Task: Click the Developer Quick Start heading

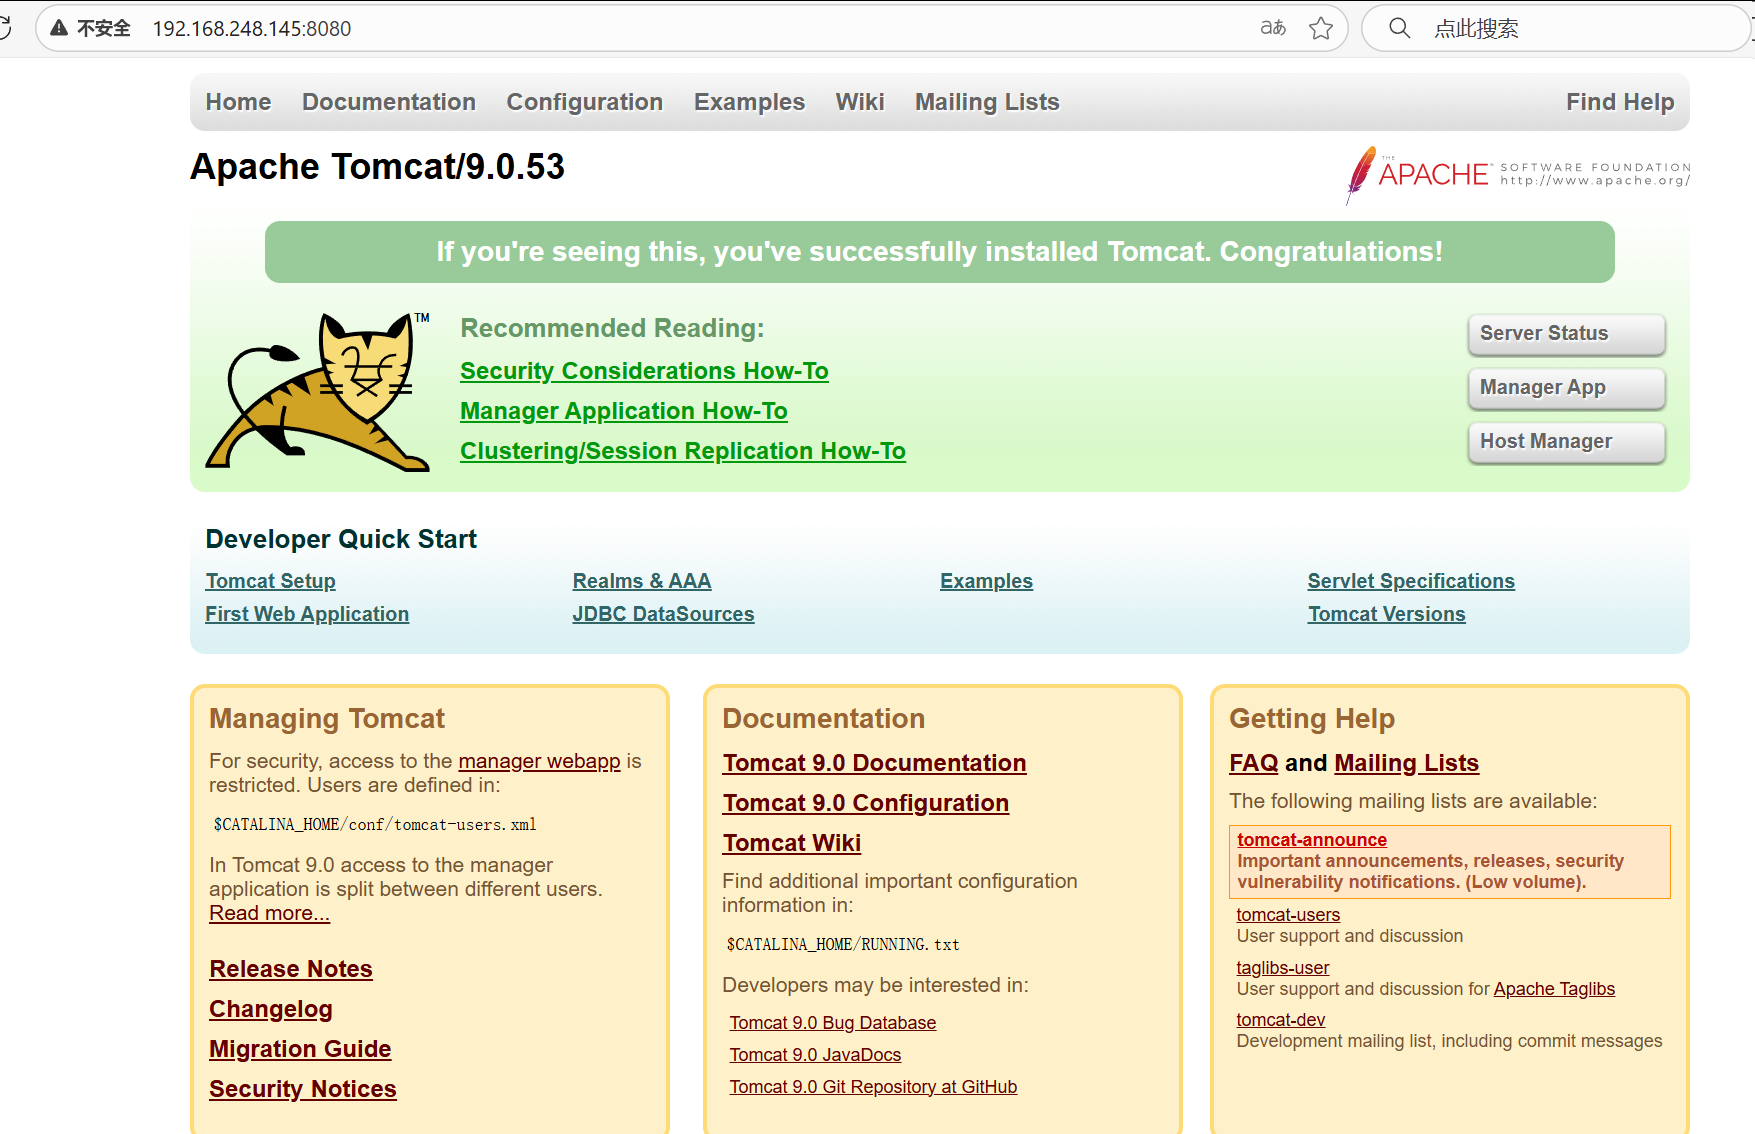Action: tap(341, 539)
